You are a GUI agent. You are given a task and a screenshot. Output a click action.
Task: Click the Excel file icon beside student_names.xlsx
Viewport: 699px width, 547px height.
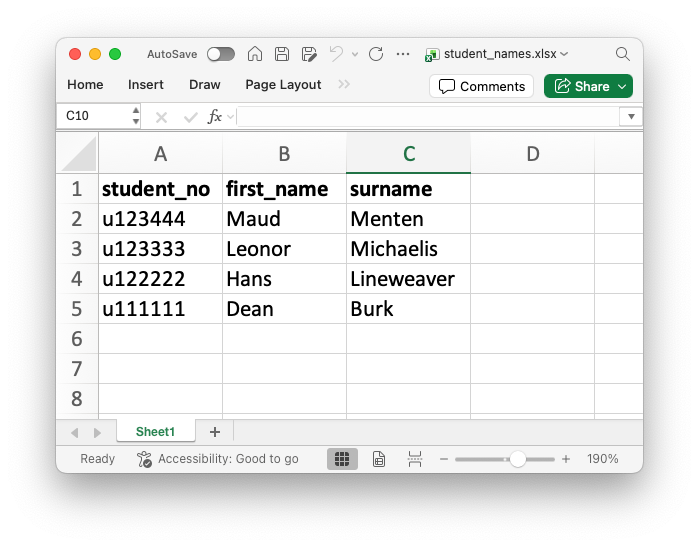click(432, 55)
